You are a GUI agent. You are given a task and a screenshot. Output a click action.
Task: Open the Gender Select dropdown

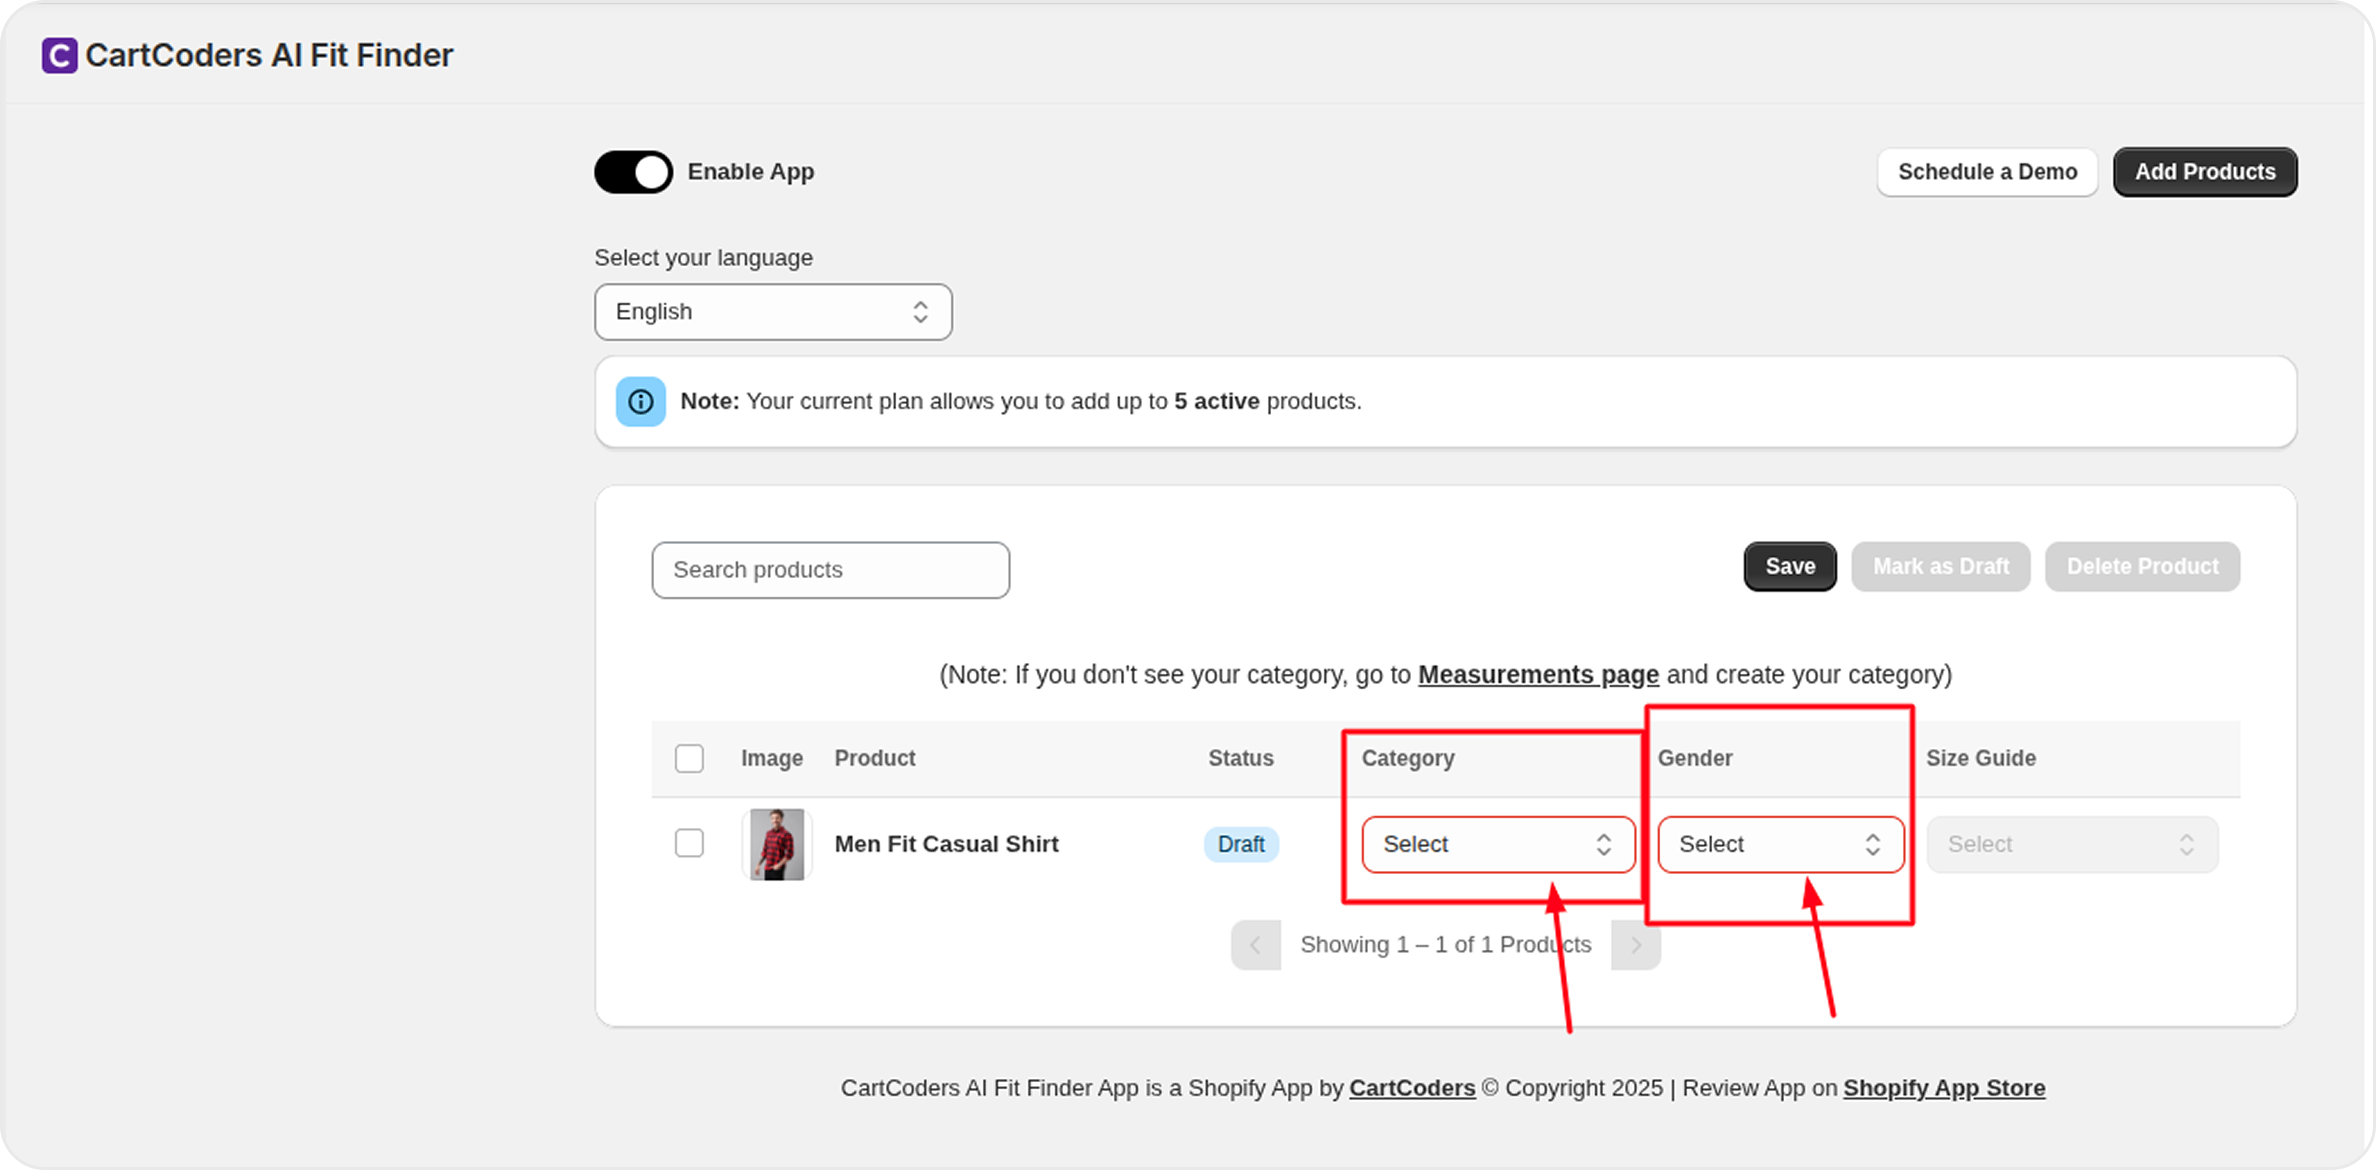1780,844
